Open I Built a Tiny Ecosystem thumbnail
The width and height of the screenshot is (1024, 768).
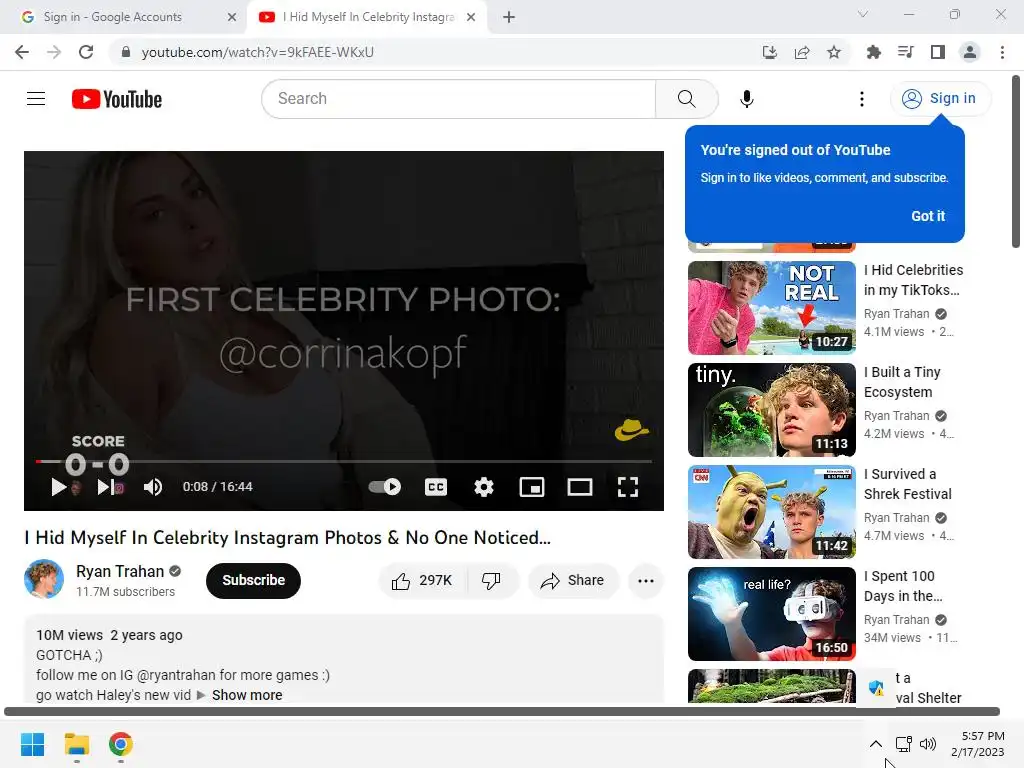click(772, 410)
